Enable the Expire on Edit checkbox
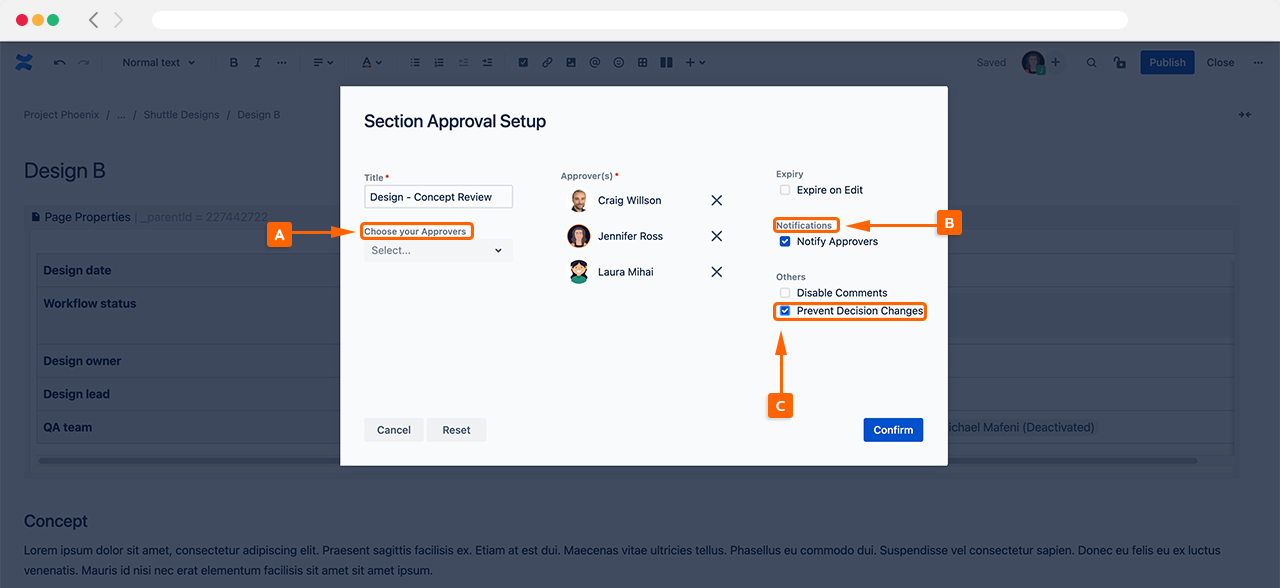The image size is (1280, 588). [785, 190]
